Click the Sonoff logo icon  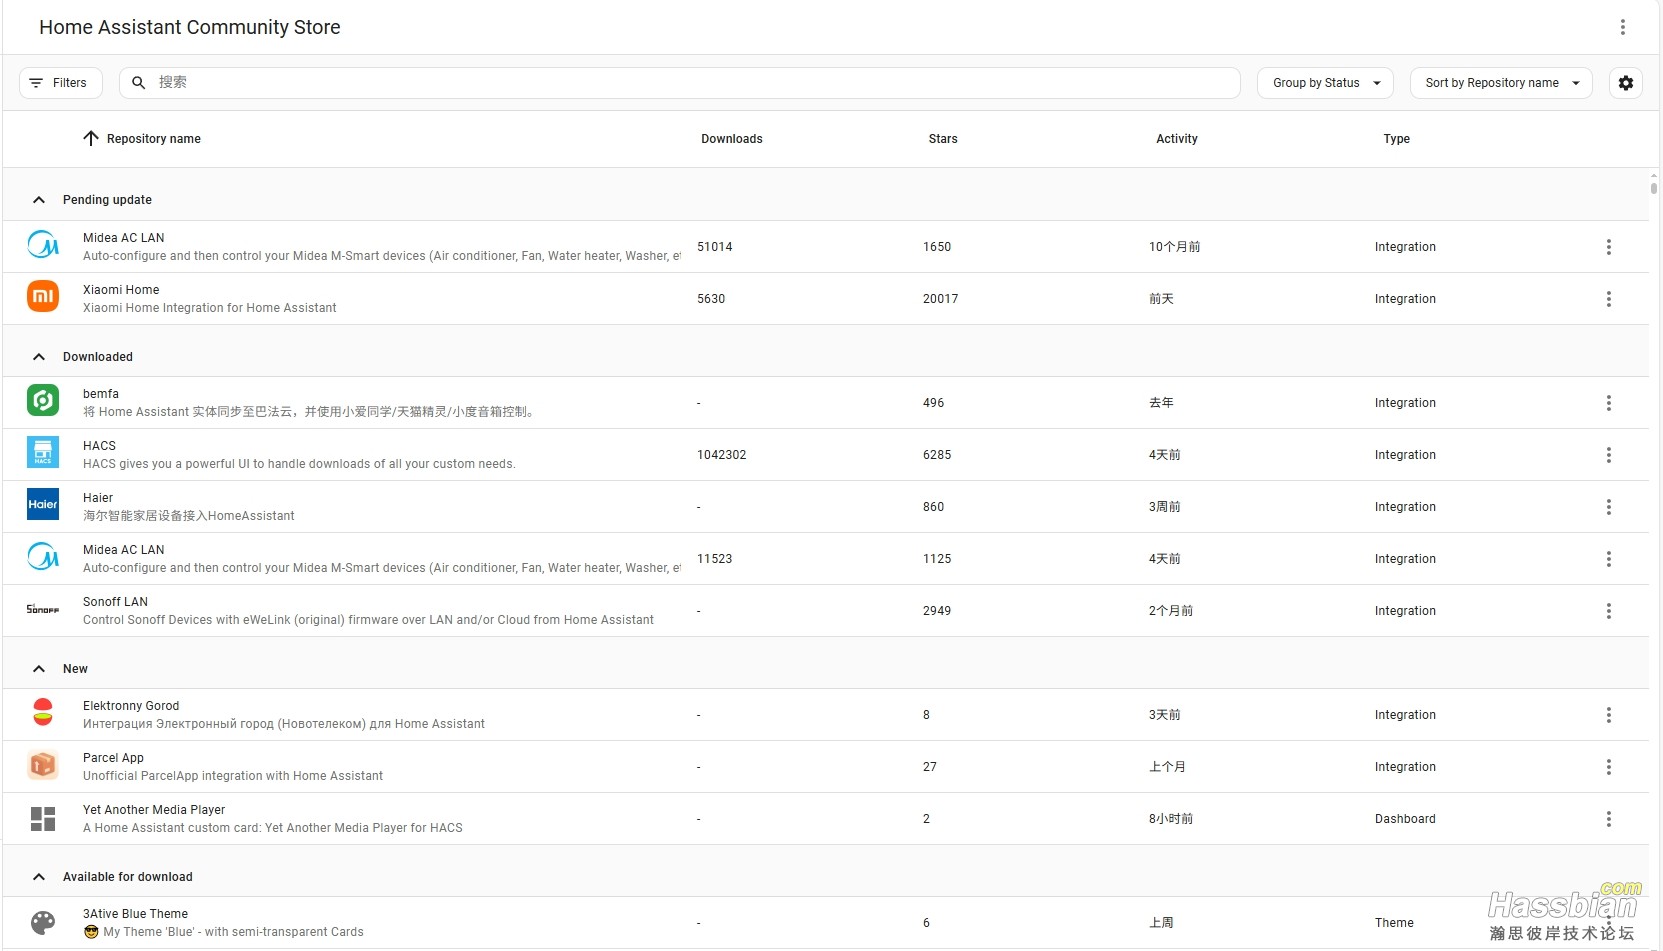point(43,609)
